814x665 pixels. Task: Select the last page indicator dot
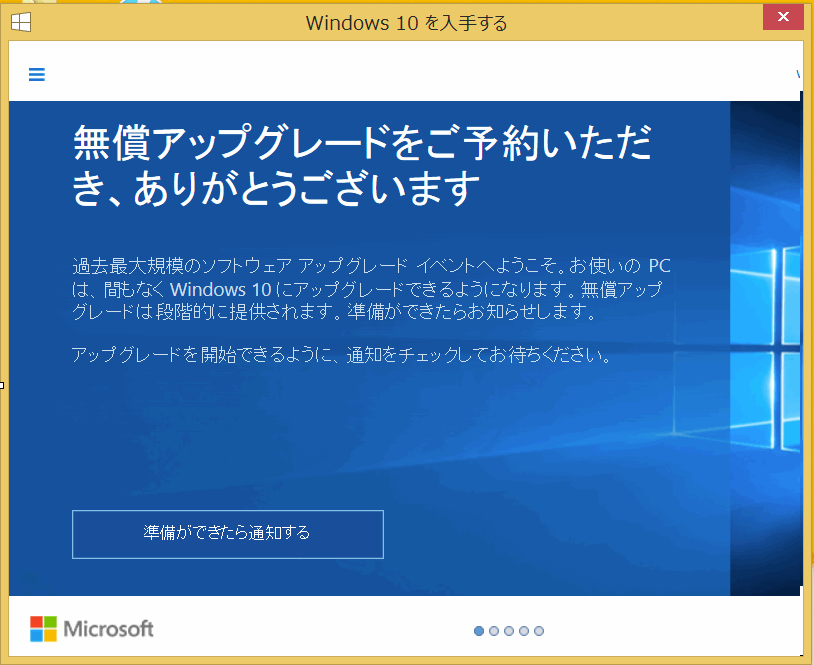click(x=539, y=631)
